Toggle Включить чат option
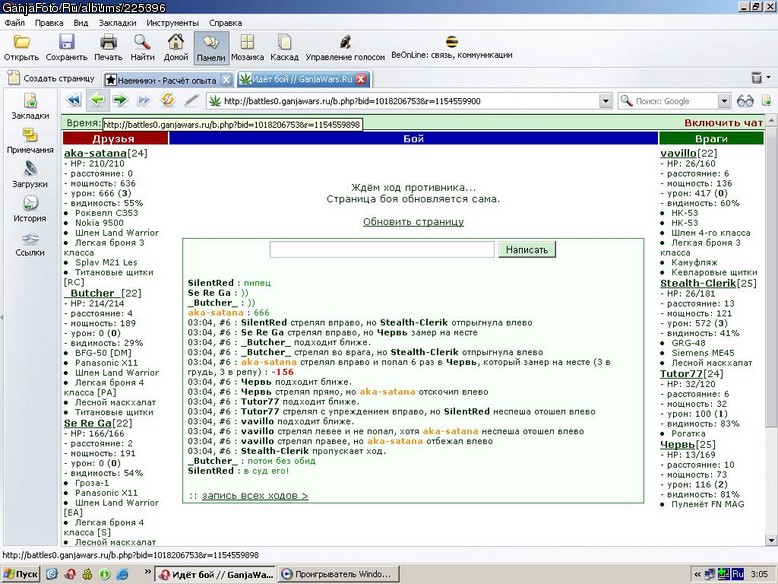The width and height of the screenshot is (778, 584). 723,123
